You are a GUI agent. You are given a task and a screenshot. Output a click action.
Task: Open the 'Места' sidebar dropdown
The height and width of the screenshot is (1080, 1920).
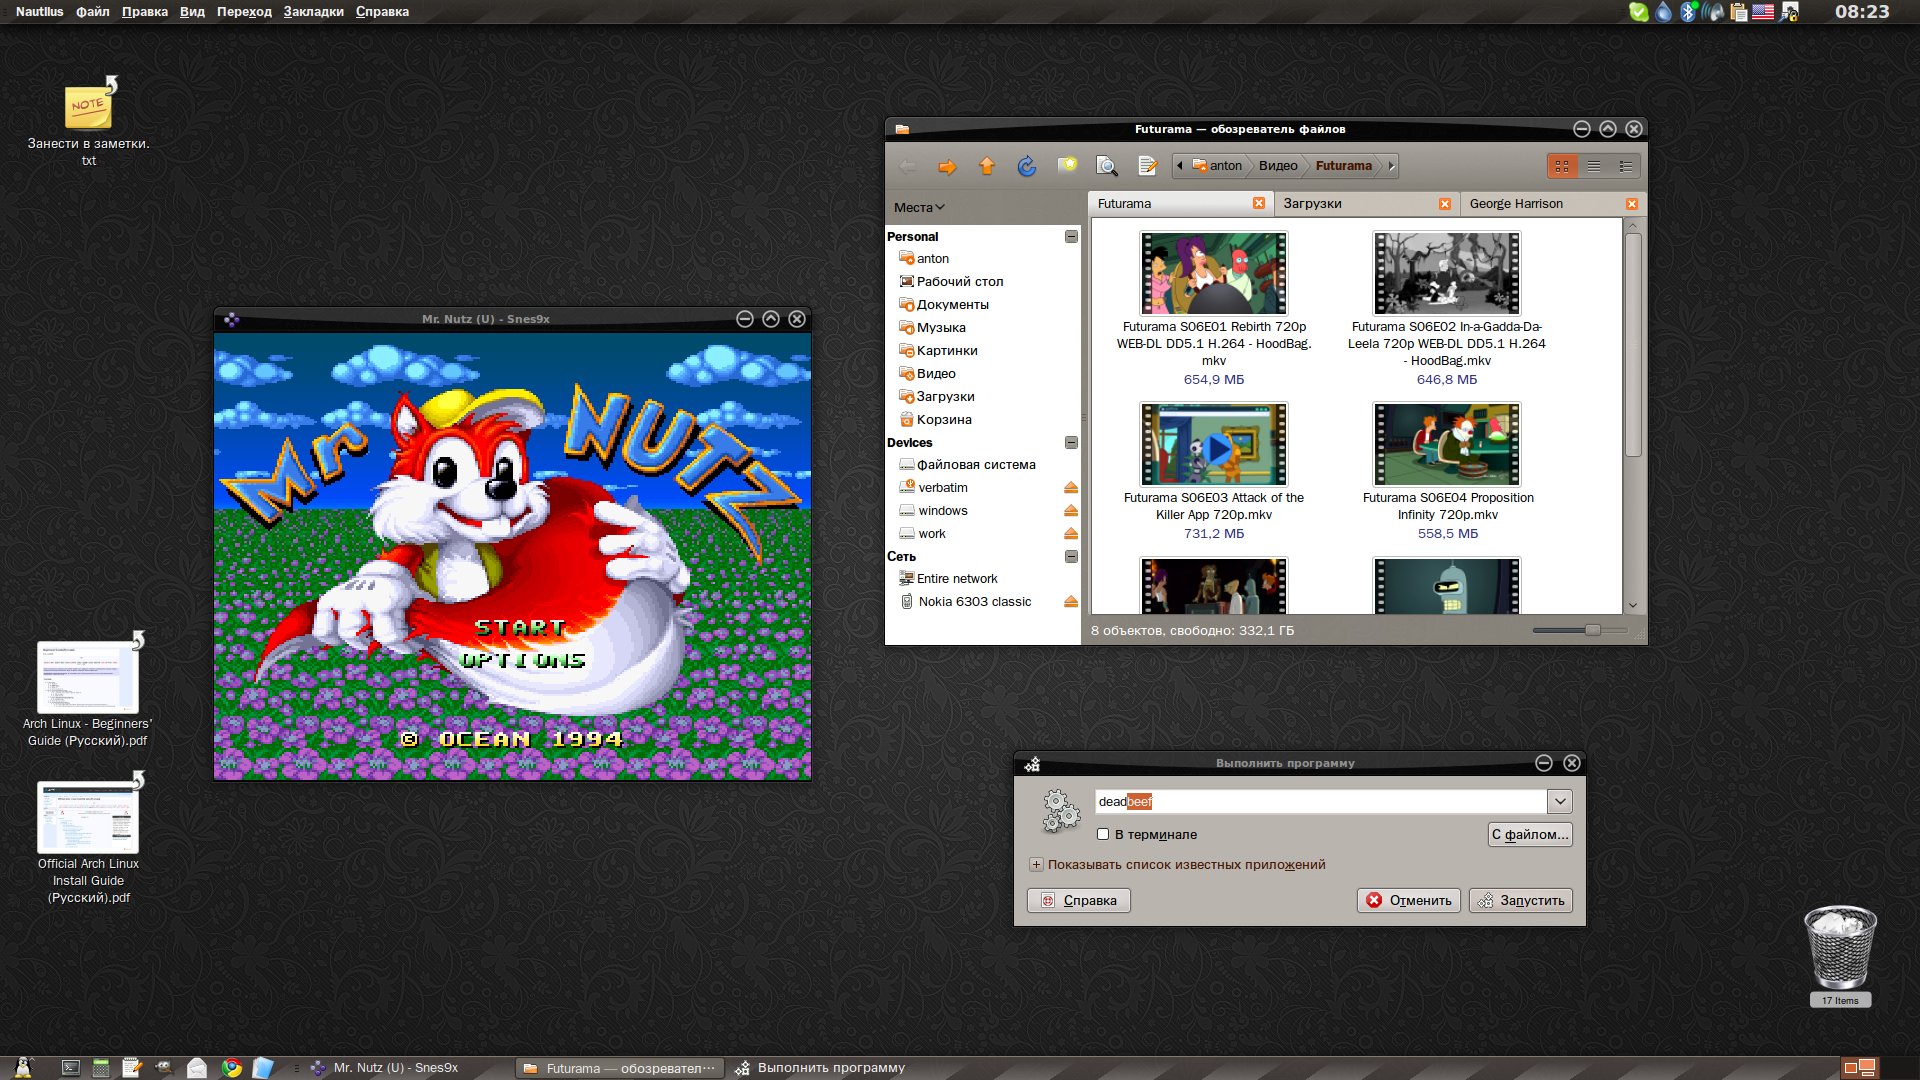click(919, 207)
